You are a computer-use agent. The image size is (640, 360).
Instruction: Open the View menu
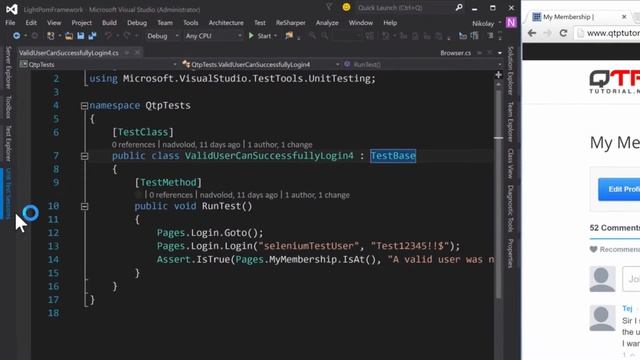click(x=54, y=23)
